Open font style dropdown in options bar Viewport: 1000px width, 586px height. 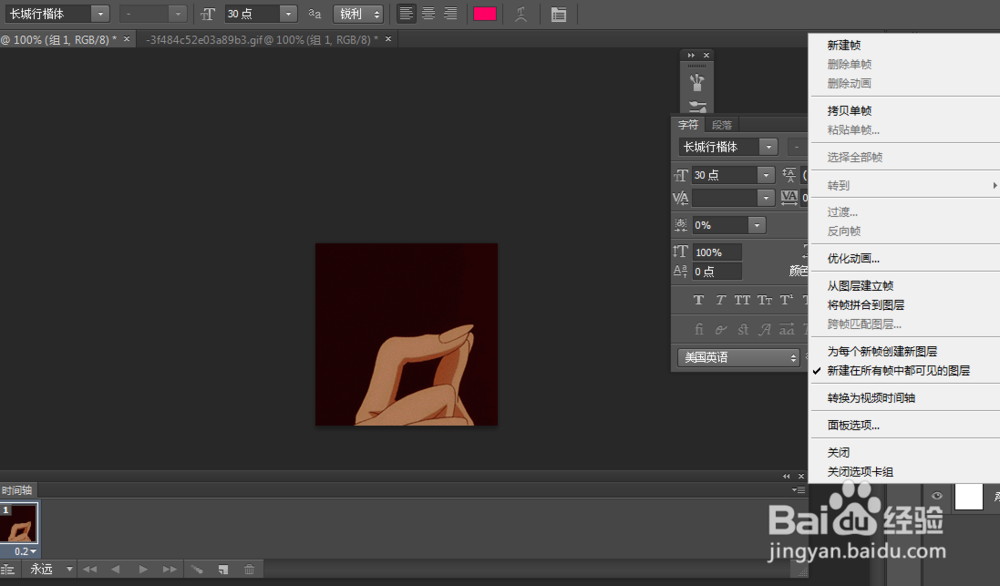(x=177, y=13)
